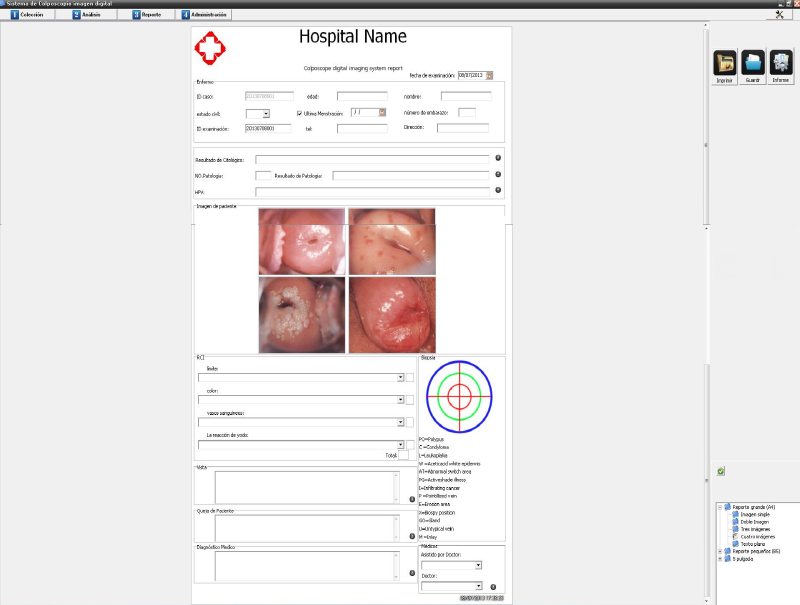The width and height of the screenshot is (800, 605).
Task: Toggle the Ultima Menstruación checkbox
Action: 300,113
